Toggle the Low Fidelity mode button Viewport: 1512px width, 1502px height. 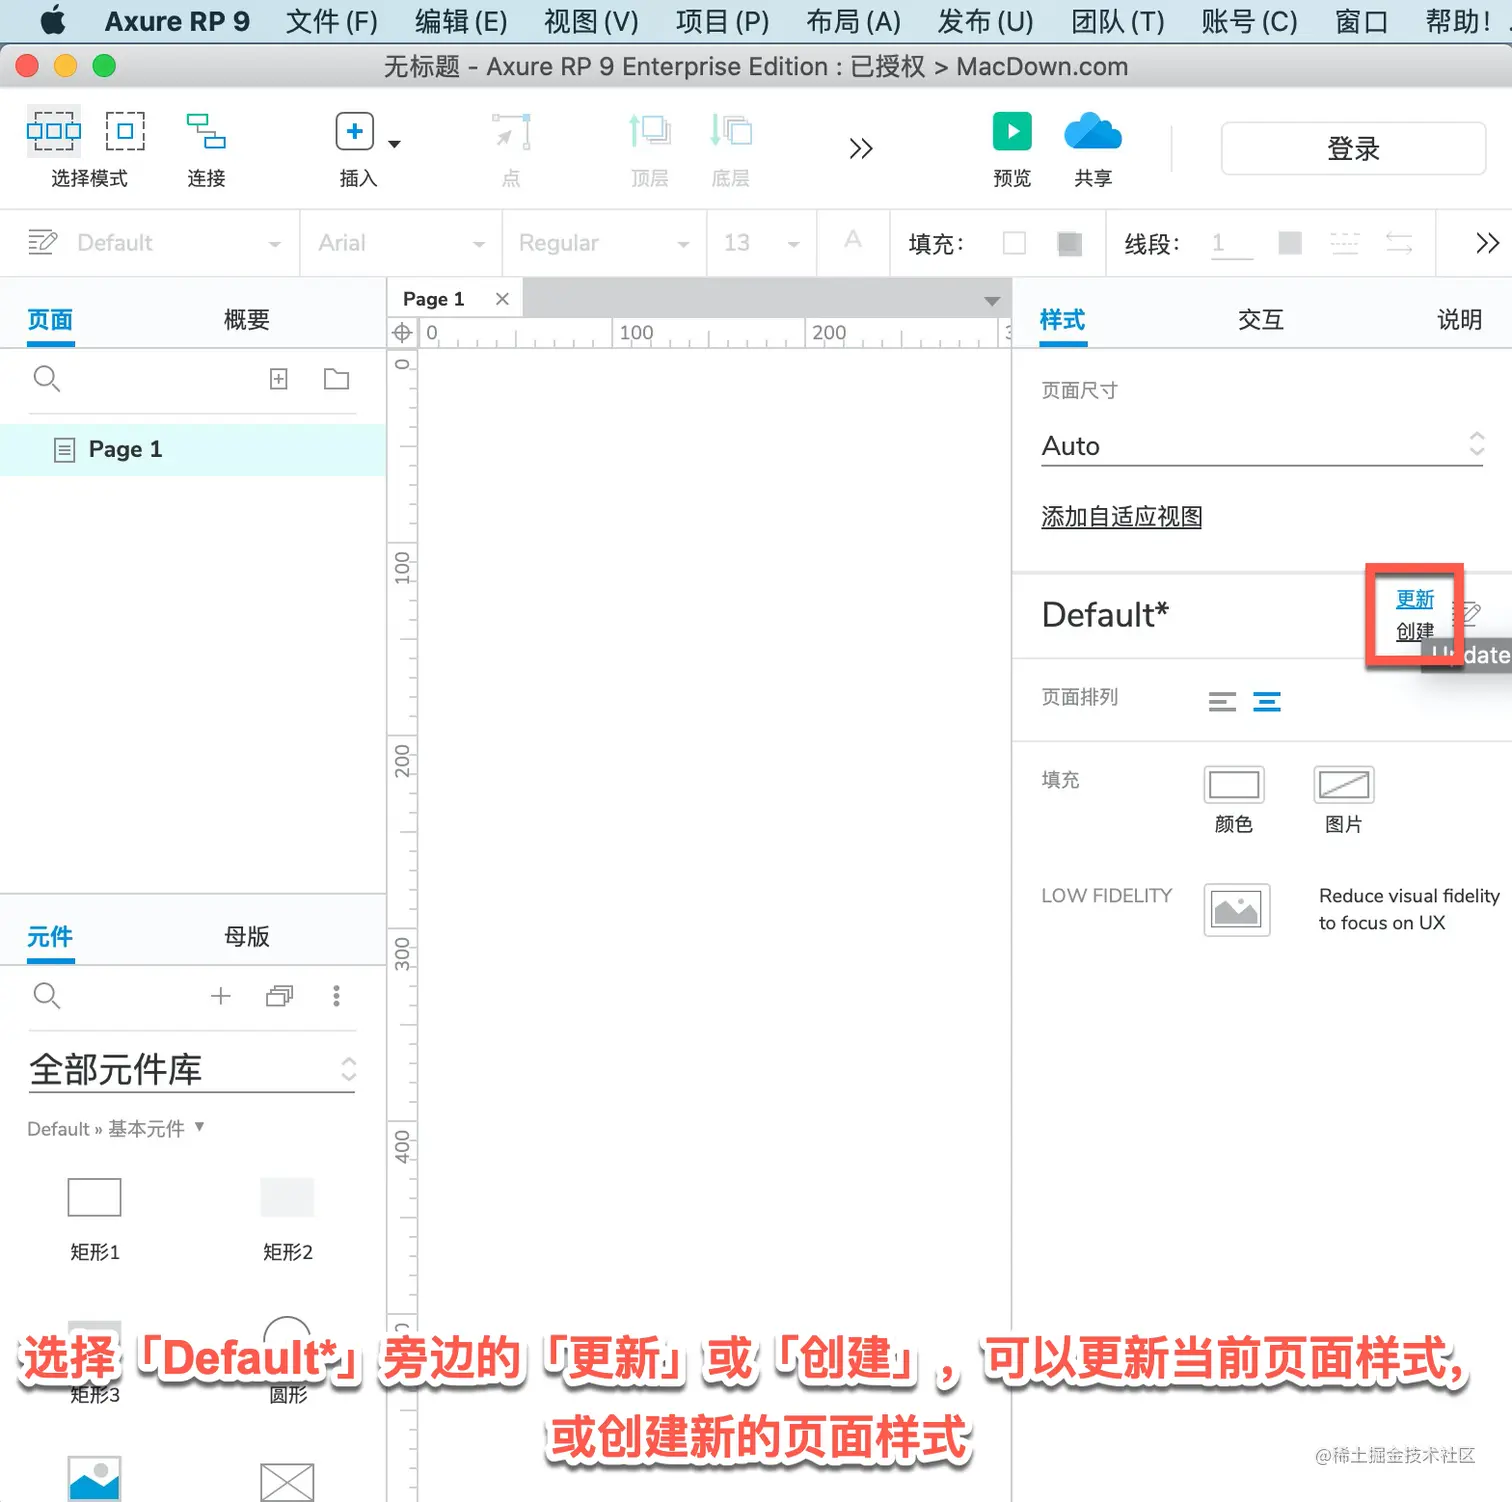pos(1237,910)
